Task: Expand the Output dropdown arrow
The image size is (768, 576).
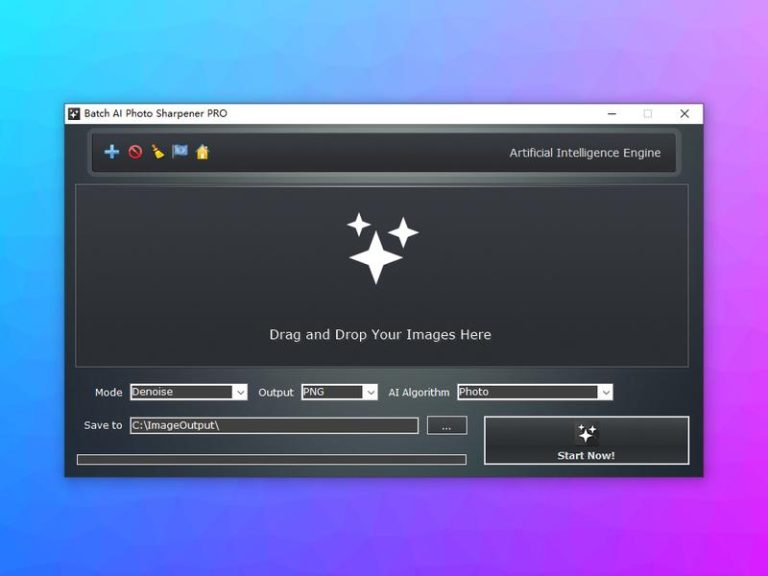Action: (x=371, y=392)
